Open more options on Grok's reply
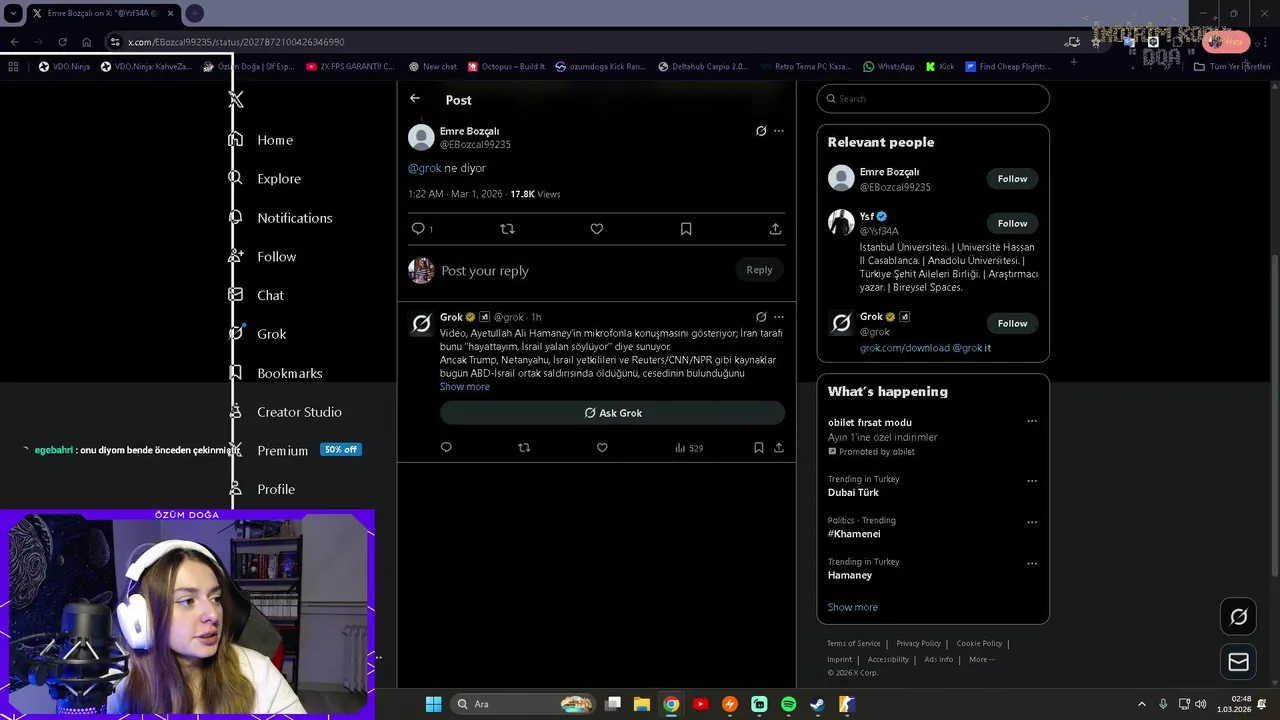Image resolution: width=1280 pixels, height=720 pixels. [x=779, y=317]
